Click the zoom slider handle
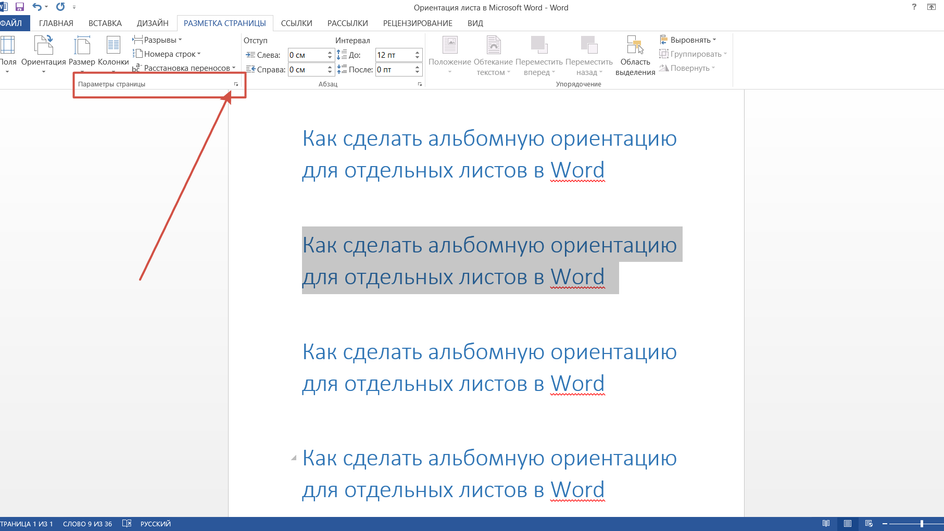 922,524
